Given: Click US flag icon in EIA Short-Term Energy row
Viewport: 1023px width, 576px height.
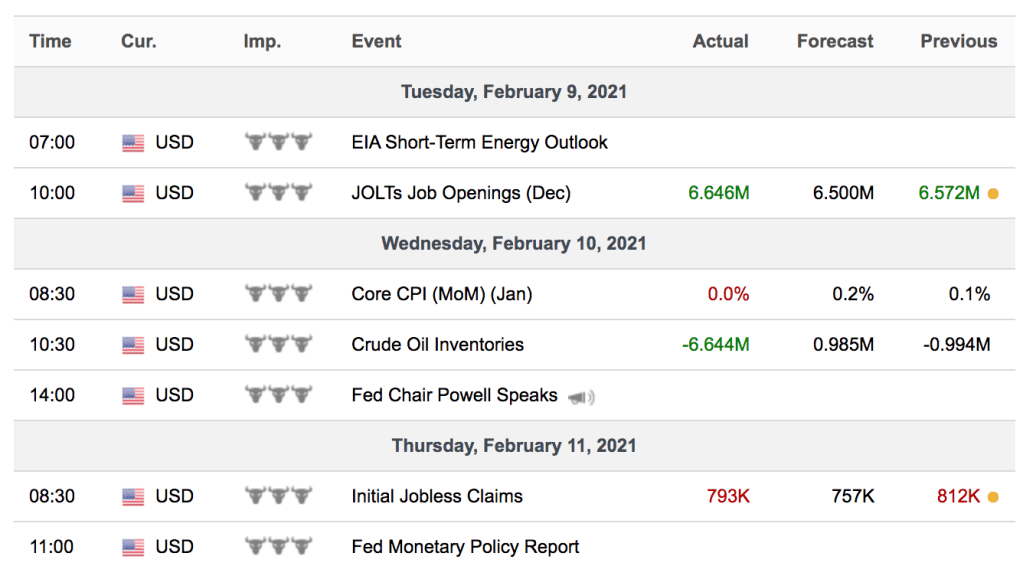Looking at the screenshot, I should click(133, 143).
